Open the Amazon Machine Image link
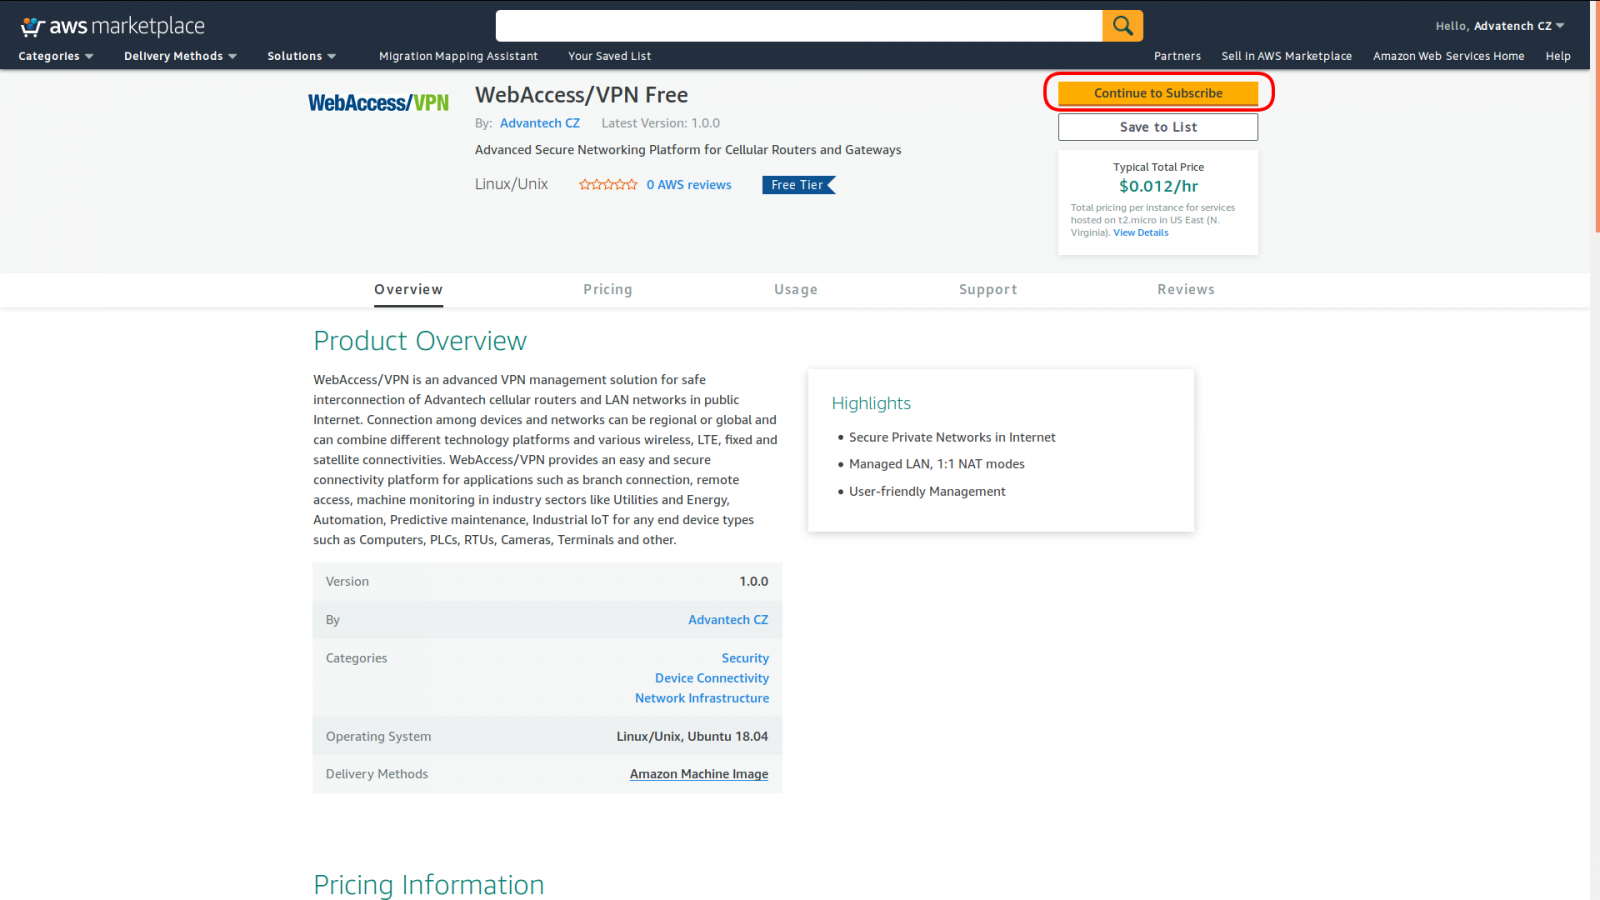The height and width of the screenshot is (900, 1600). [699, 774]
